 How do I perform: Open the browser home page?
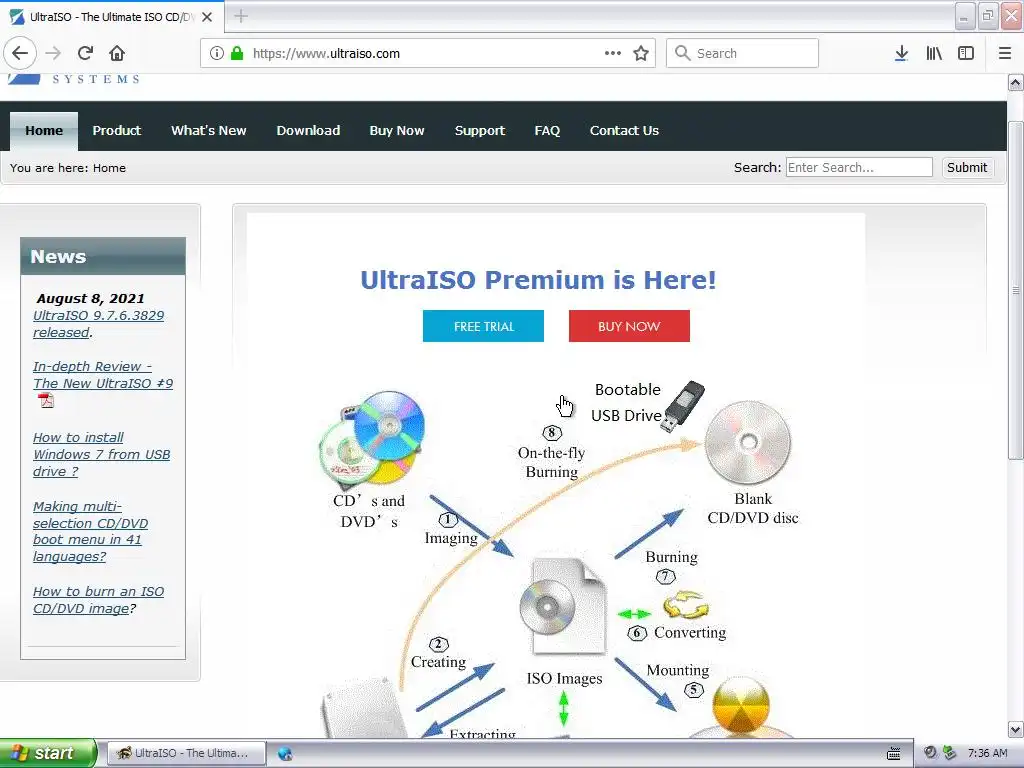[x=117, y=53]
